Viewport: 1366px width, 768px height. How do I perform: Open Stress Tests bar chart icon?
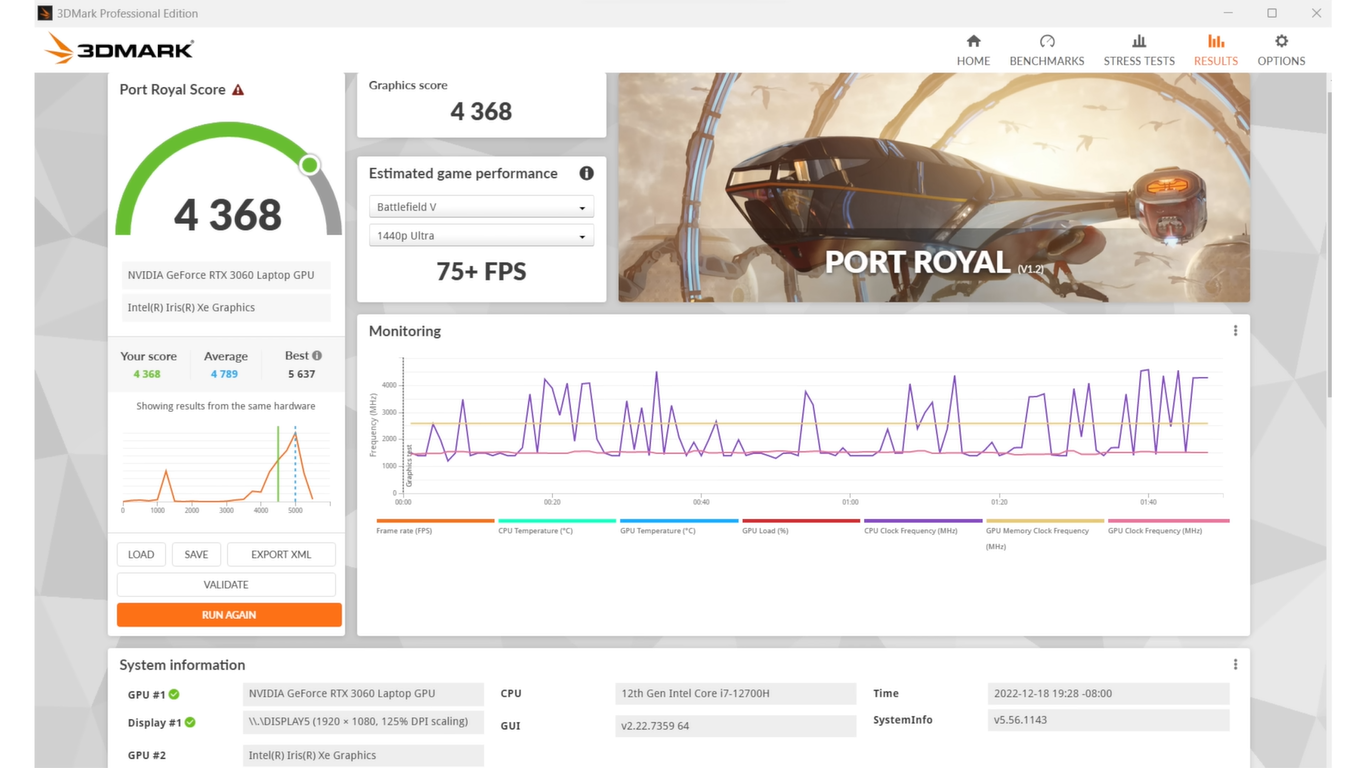1138,42
